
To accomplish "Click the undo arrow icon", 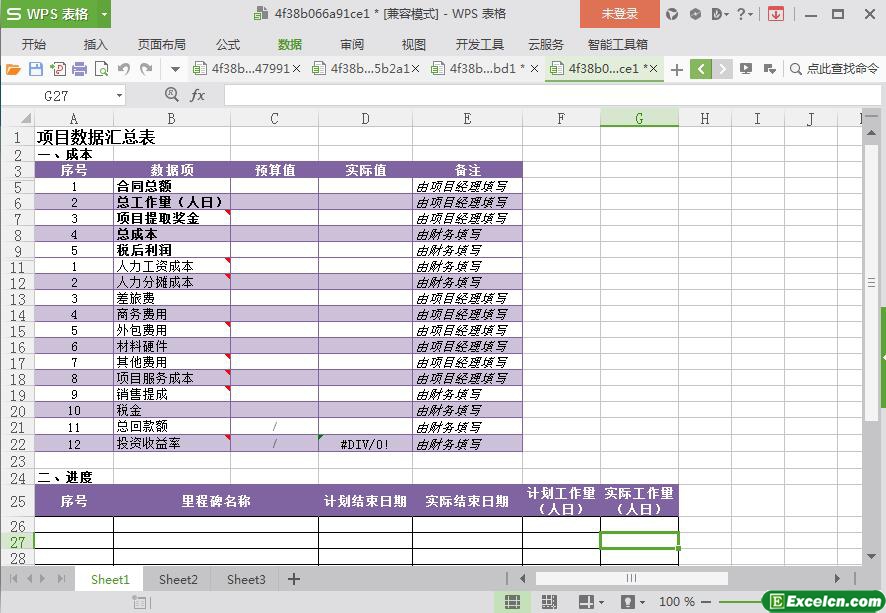I will click(x=123, y=69).
